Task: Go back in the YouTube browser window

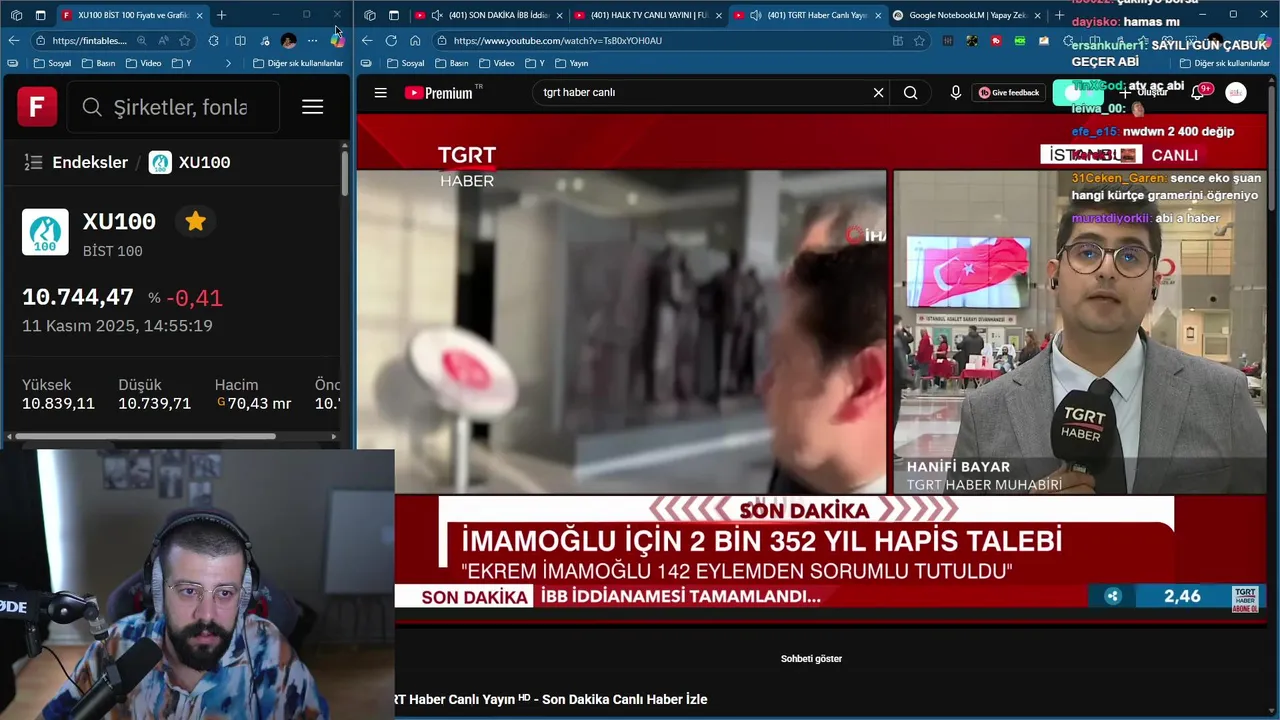Action: tap(367, 40)
